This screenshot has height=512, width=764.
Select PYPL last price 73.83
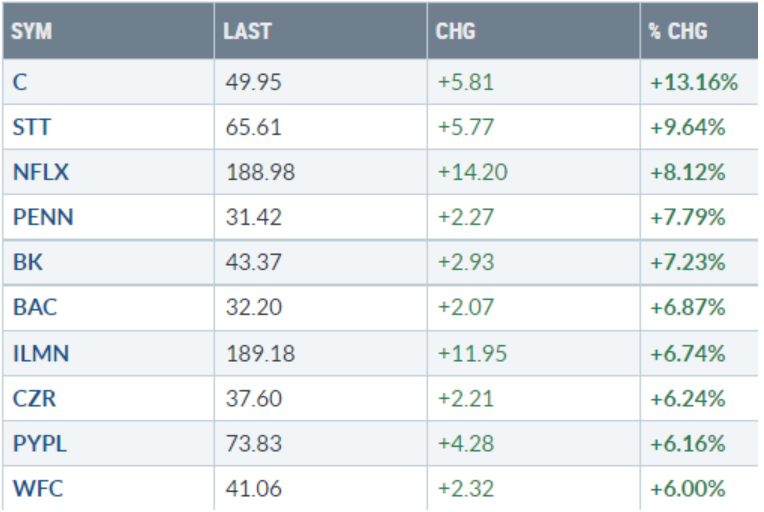254,444
